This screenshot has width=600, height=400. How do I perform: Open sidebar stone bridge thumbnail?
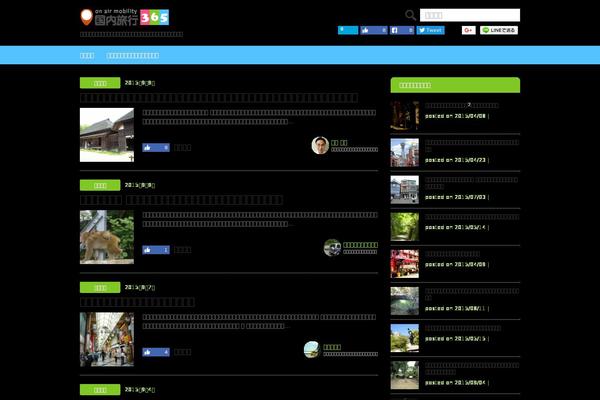(404, 301)
